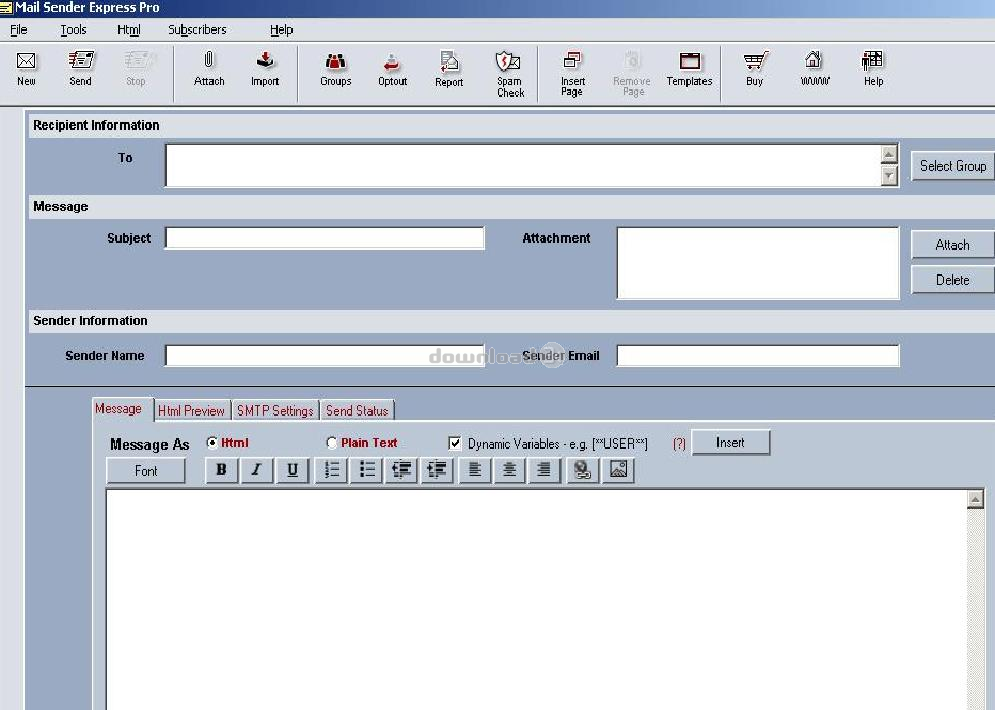Insert a bulleted list
This screenshot has height=710, width=995.
367,470
